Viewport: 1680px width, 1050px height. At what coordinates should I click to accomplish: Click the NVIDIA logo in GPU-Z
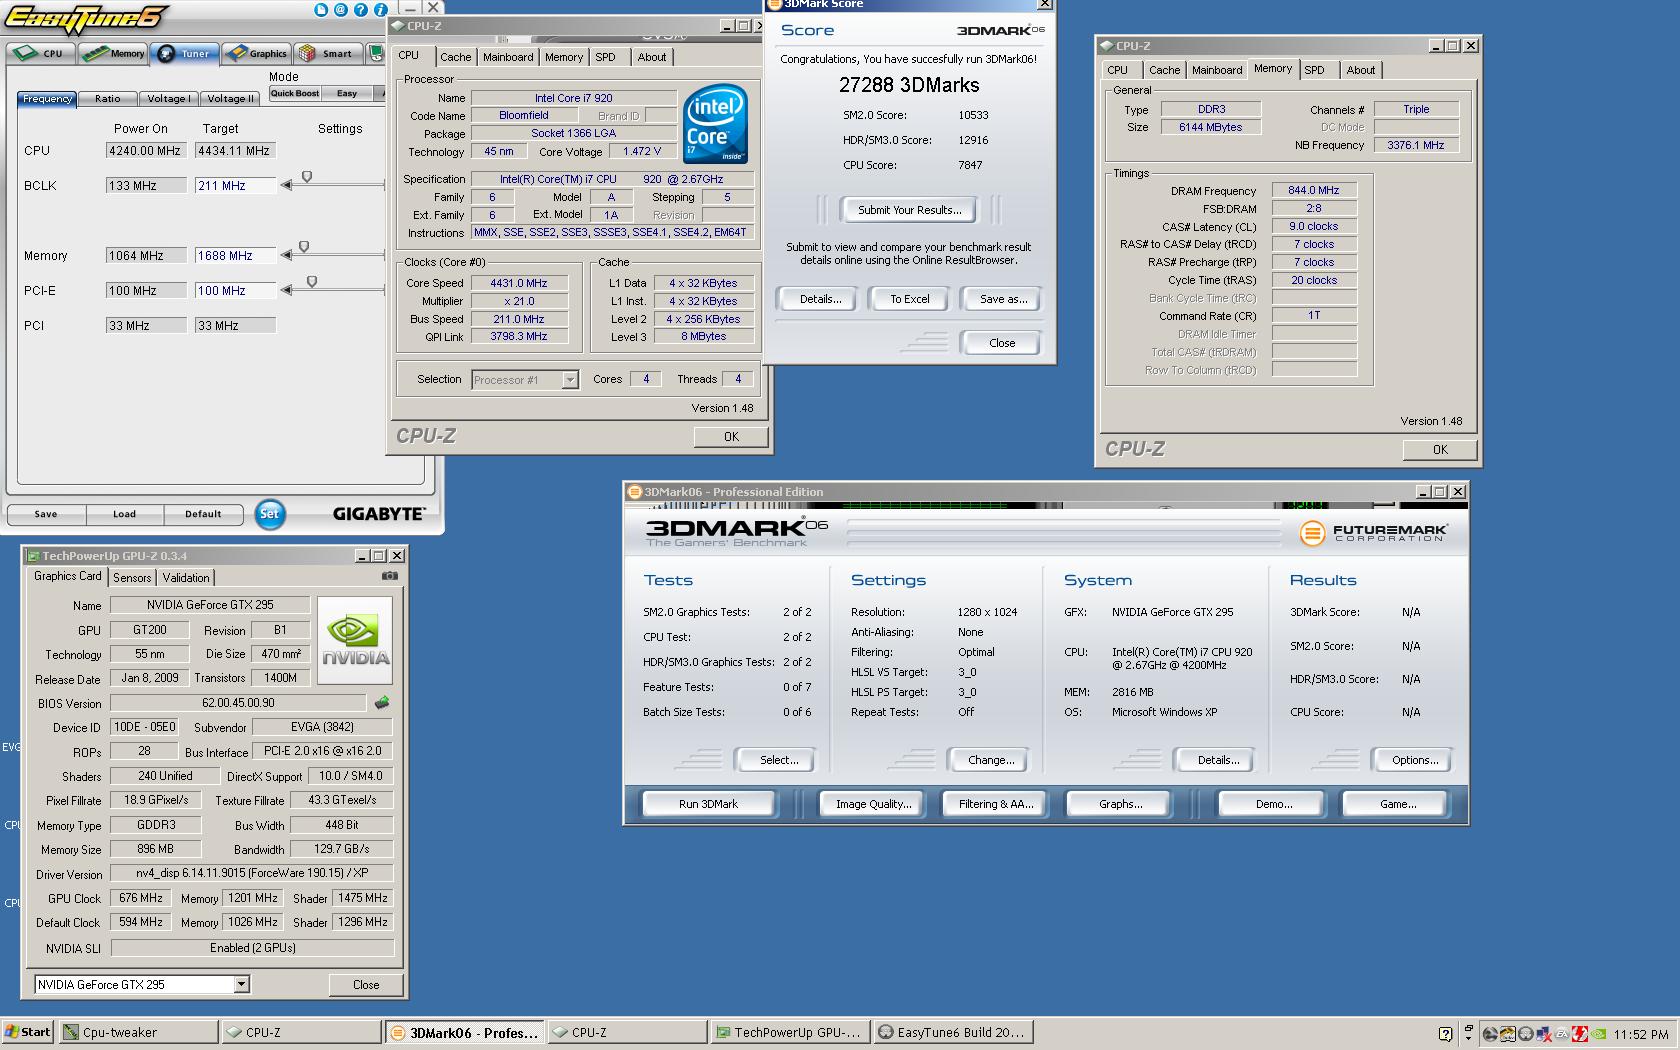coord(355,640)
